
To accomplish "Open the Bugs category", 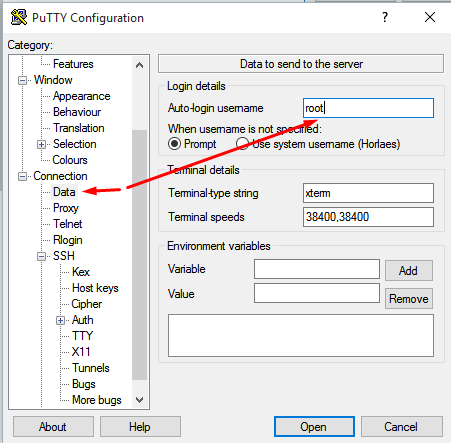I will pos(84,384).
